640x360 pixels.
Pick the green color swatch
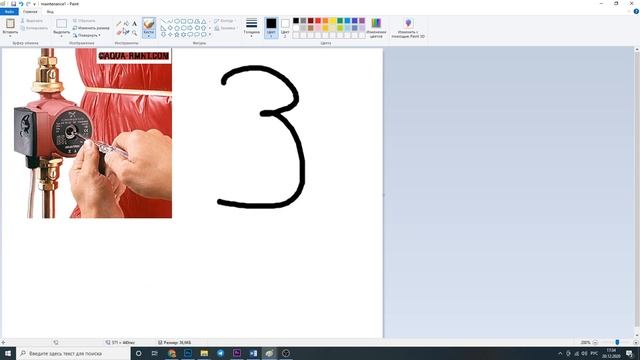click(x=340, y=20)
